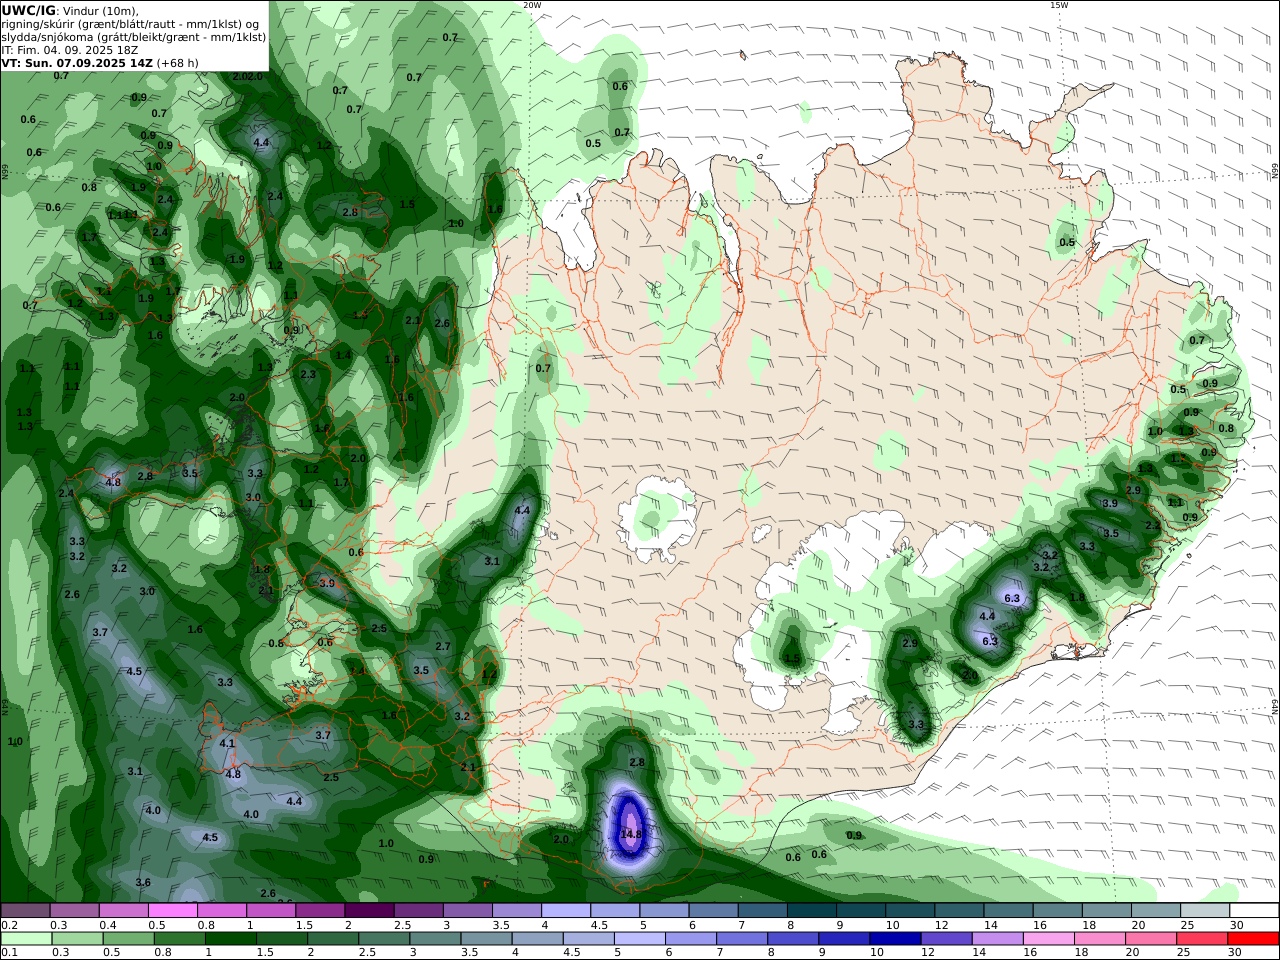Click the '(+68 h)' forecast offset text
1280x960 pixels.
pyautogui.click(x=178, y=63)
